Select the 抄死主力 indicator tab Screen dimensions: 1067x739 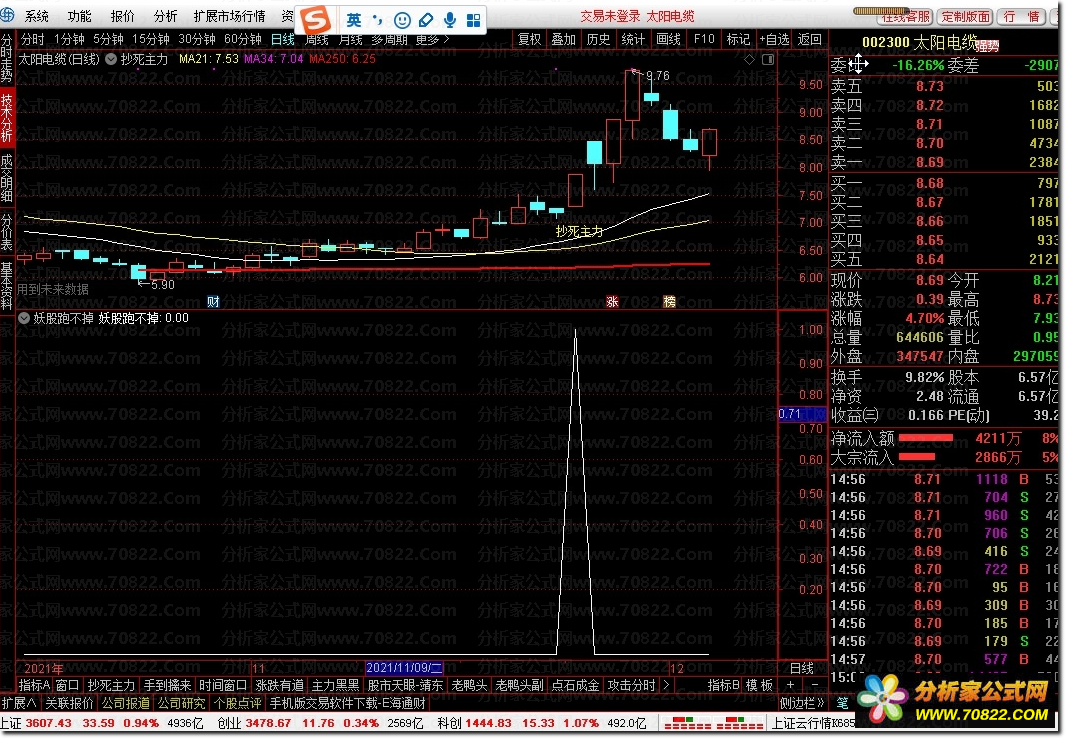coord(111,685)
